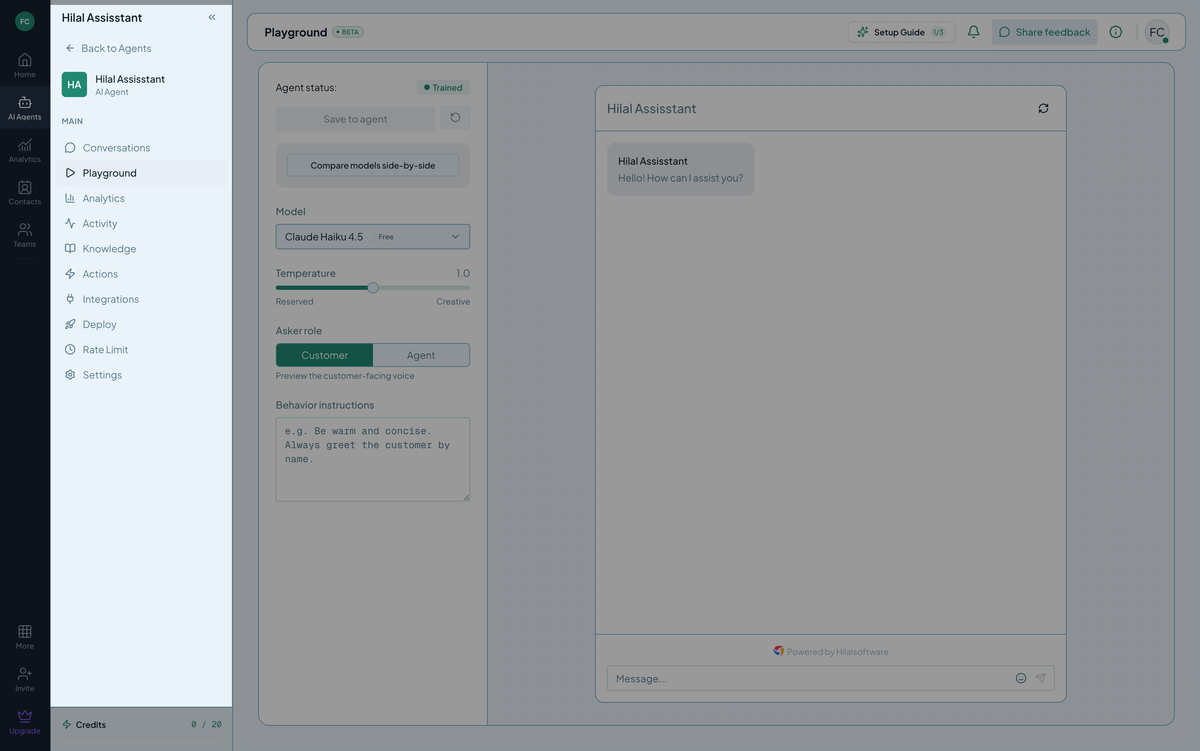The image size is (1200, 751).
Task: Click the send message arrow
Action: coord(1040,678)
